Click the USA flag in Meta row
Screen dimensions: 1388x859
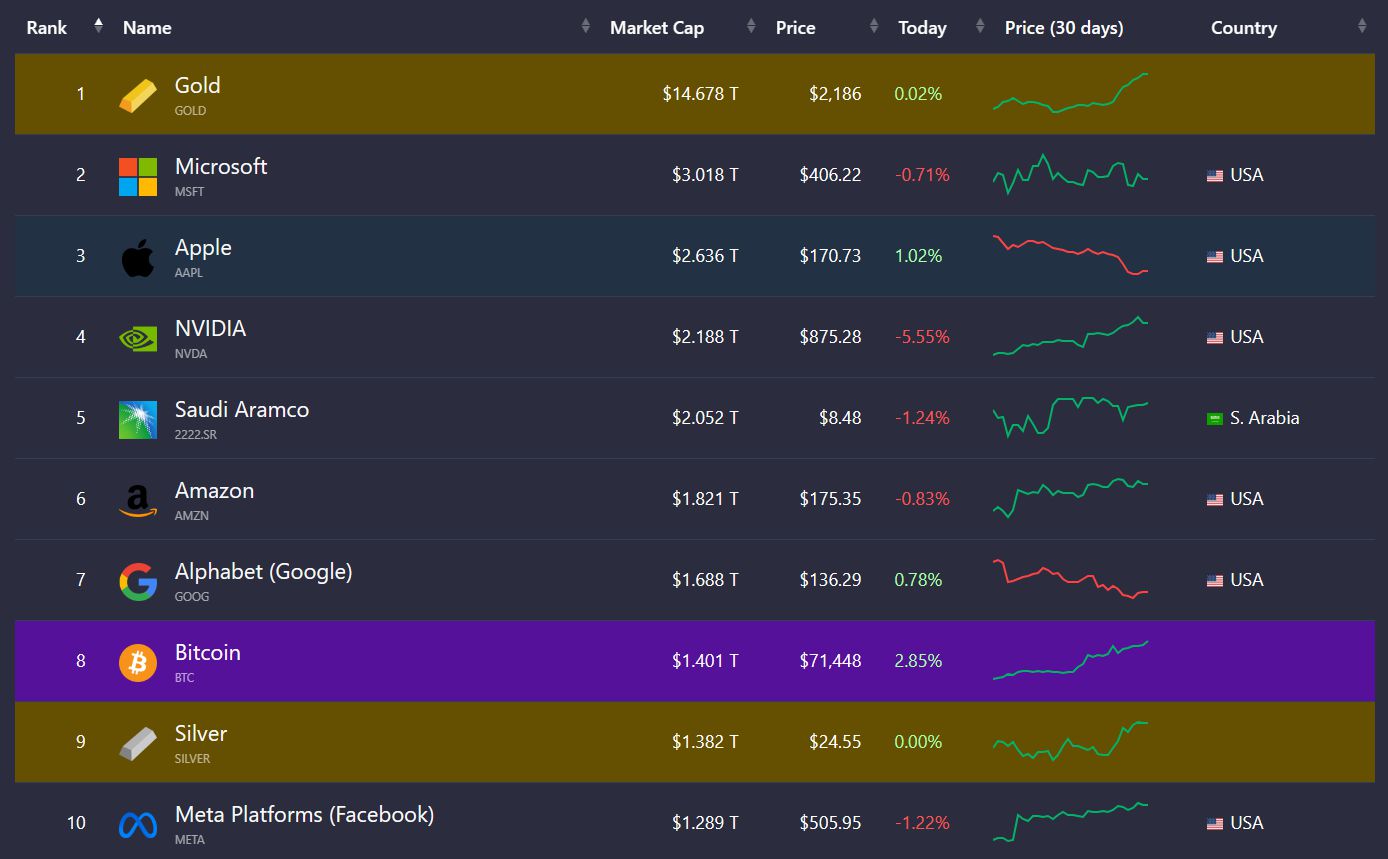pyautogui.click(x=1215, y=824)
